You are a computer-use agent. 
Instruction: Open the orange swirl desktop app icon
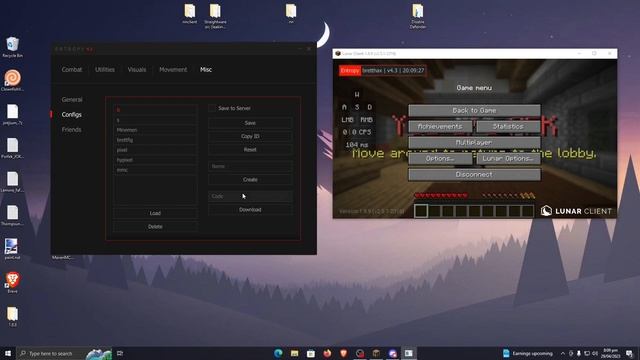click(12, 80)
